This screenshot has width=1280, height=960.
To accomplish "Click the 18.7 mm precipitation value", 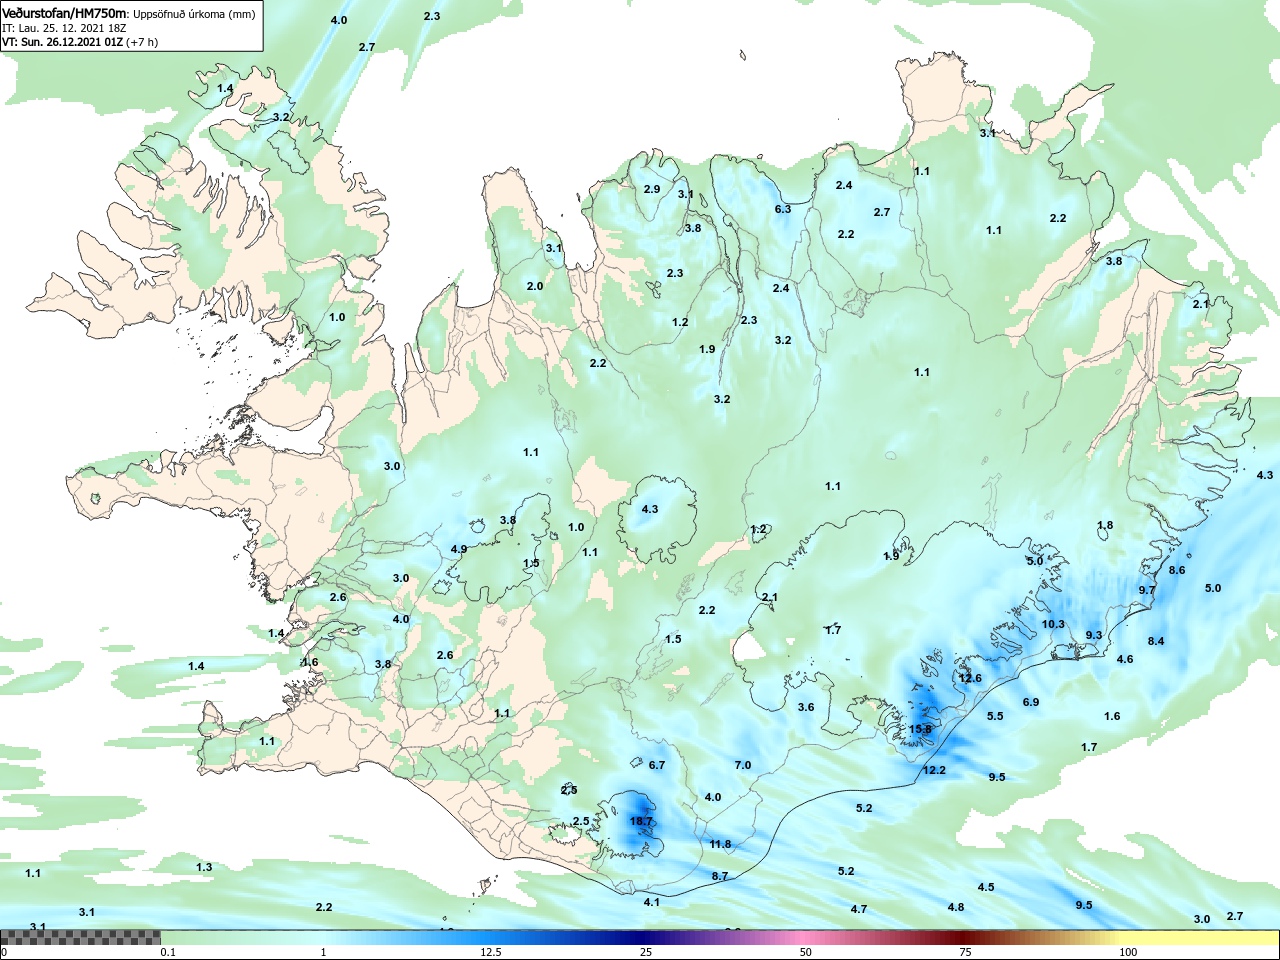I will tap(641, 822).
